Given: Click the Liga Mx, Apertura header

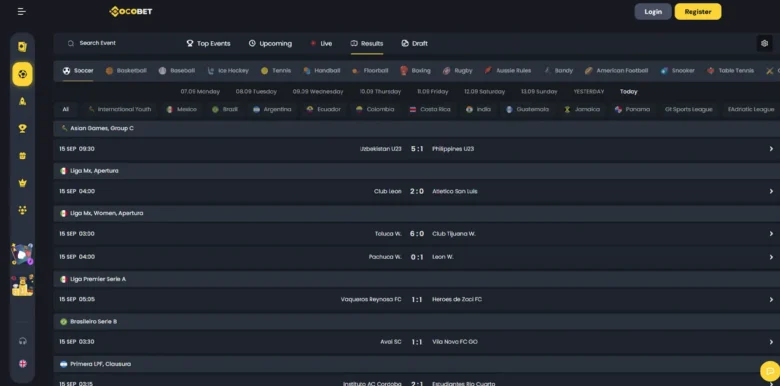Looking at the screenshot, I should (x=416, y=171).
